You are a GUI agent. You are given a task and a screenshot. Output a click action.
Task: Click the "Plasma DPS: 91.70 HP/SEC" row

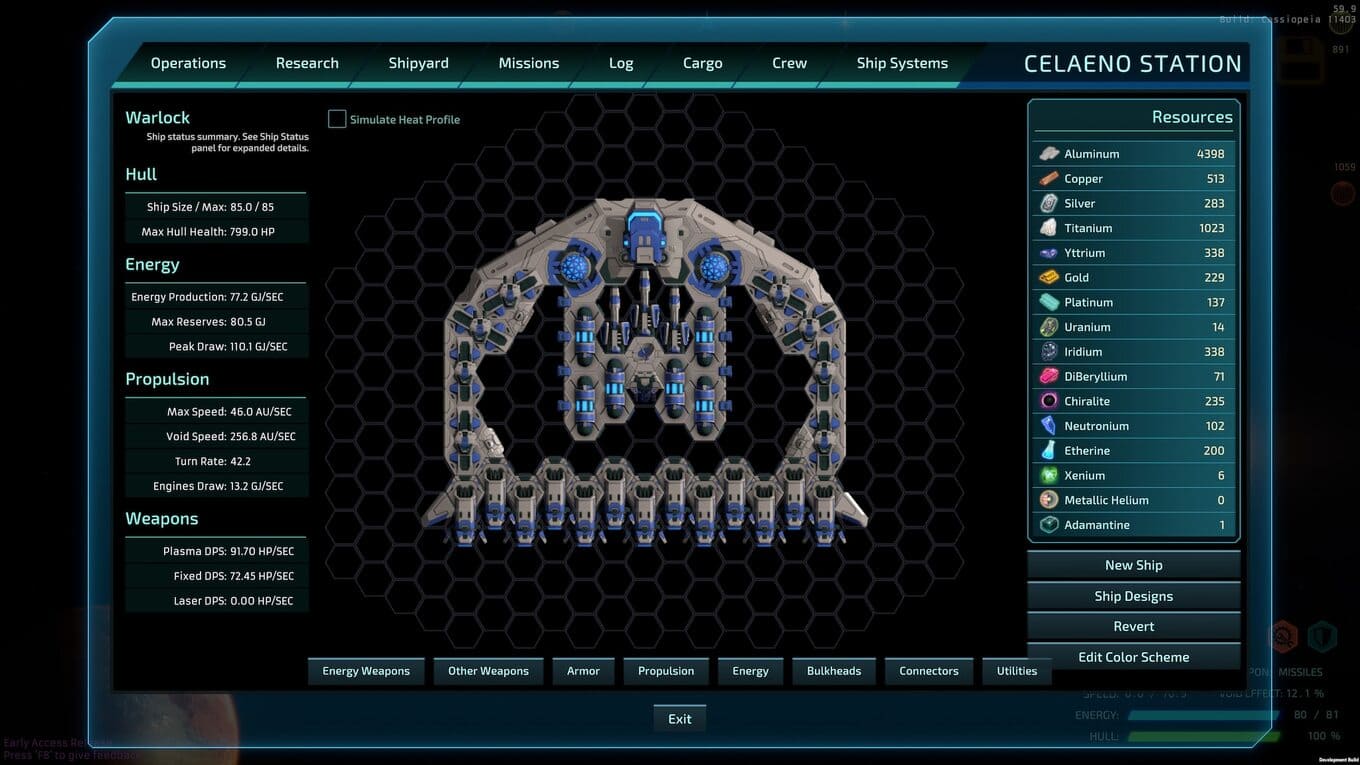tap(216, 551)
